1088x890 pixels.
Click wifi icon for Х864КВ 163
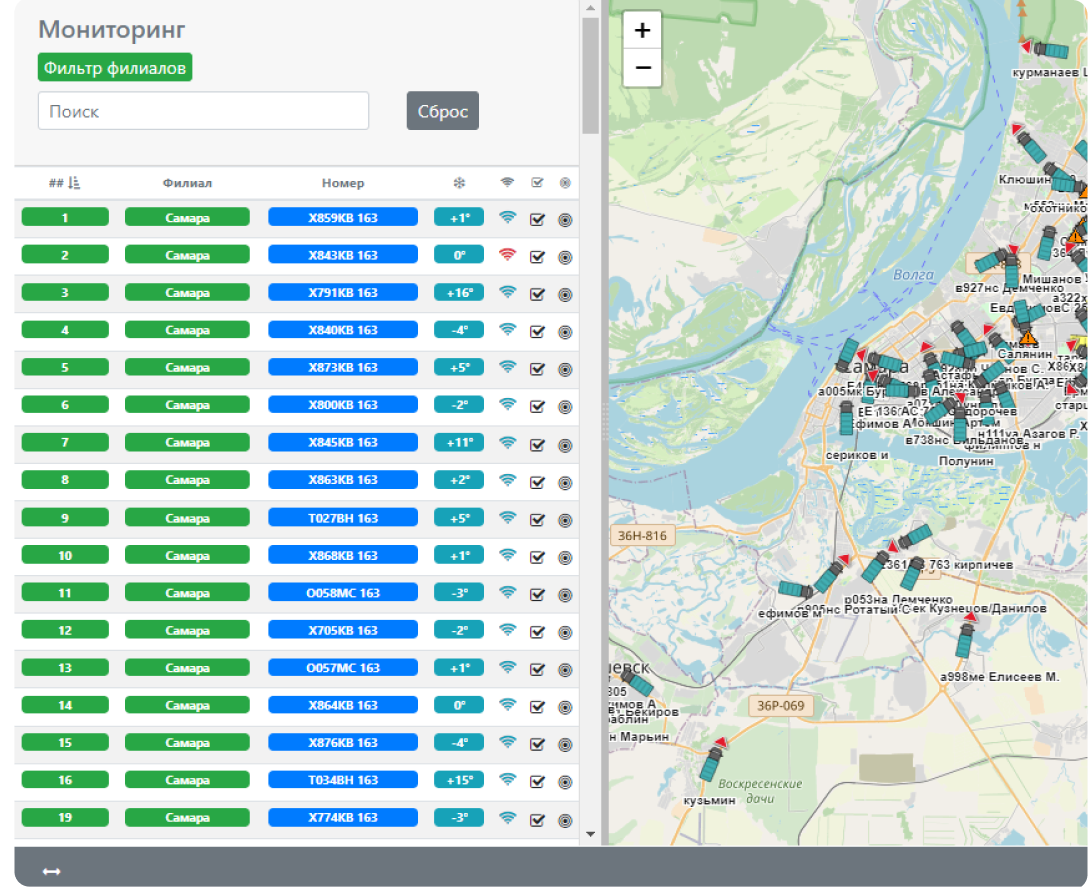point(507,705)
